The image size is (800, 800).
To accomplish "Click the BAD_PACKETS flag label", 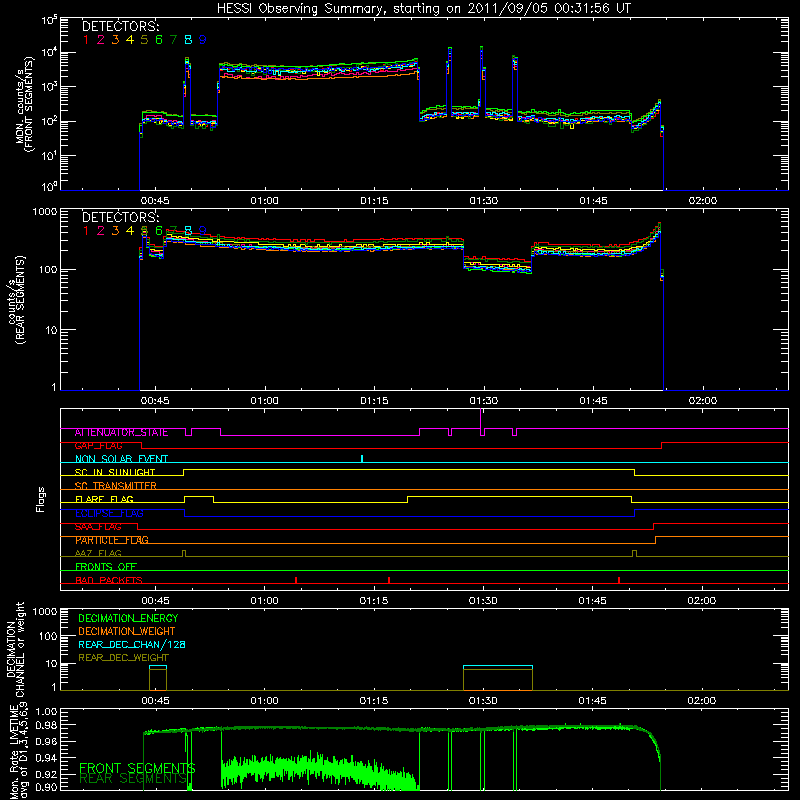I will point(109,580).
